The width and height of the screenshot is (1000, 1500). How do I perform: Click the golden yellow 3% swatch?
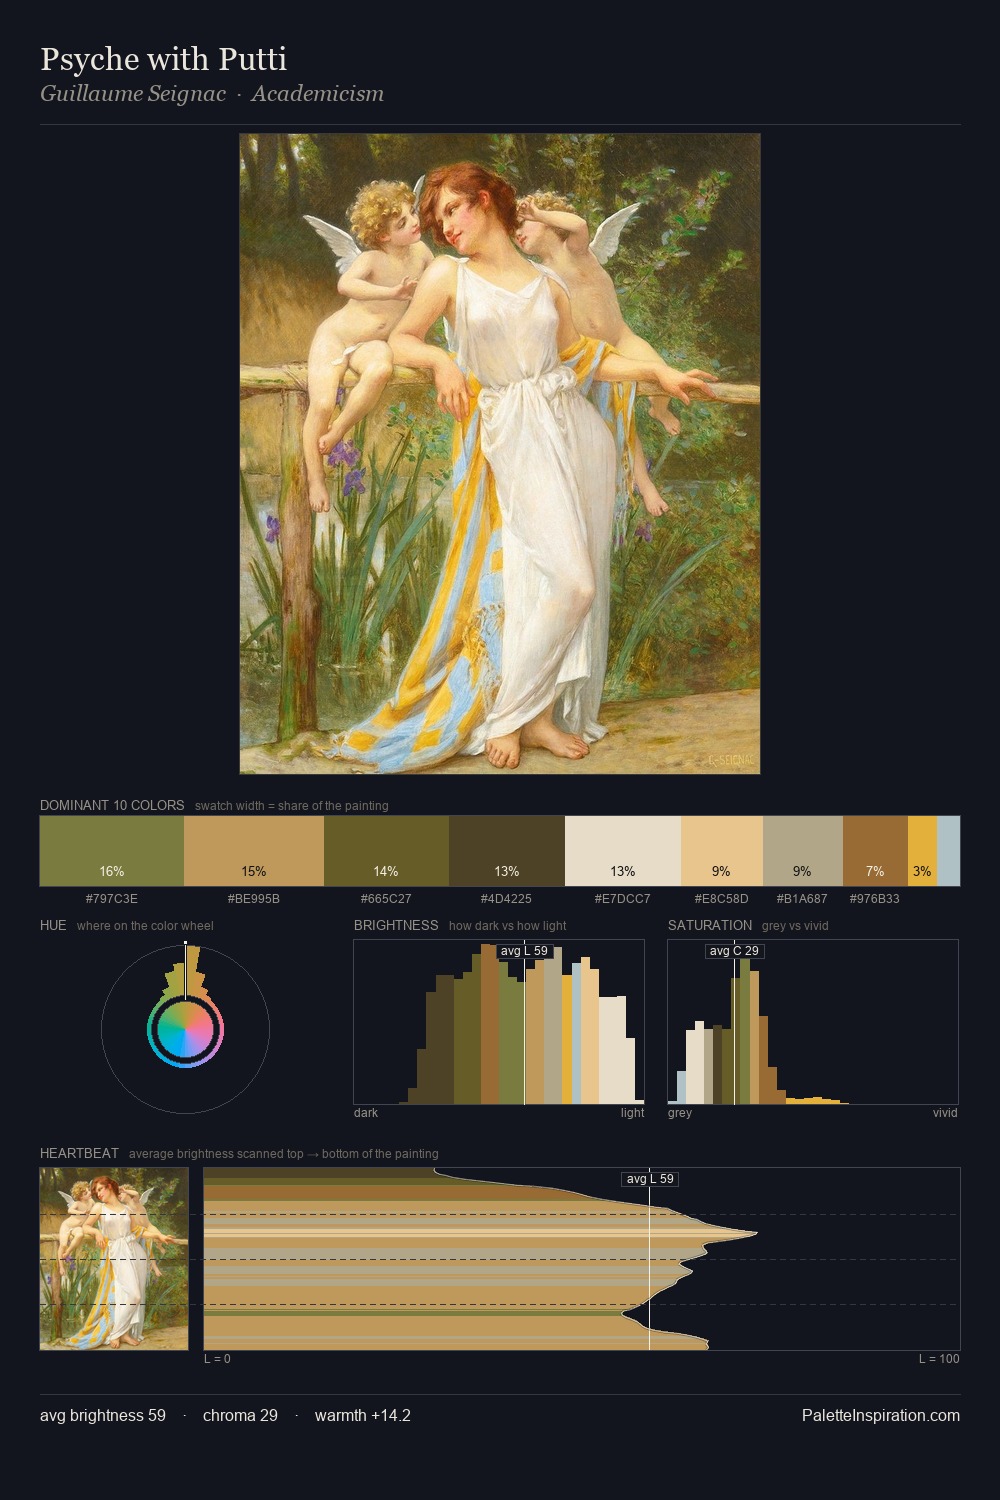coord(922,851)
